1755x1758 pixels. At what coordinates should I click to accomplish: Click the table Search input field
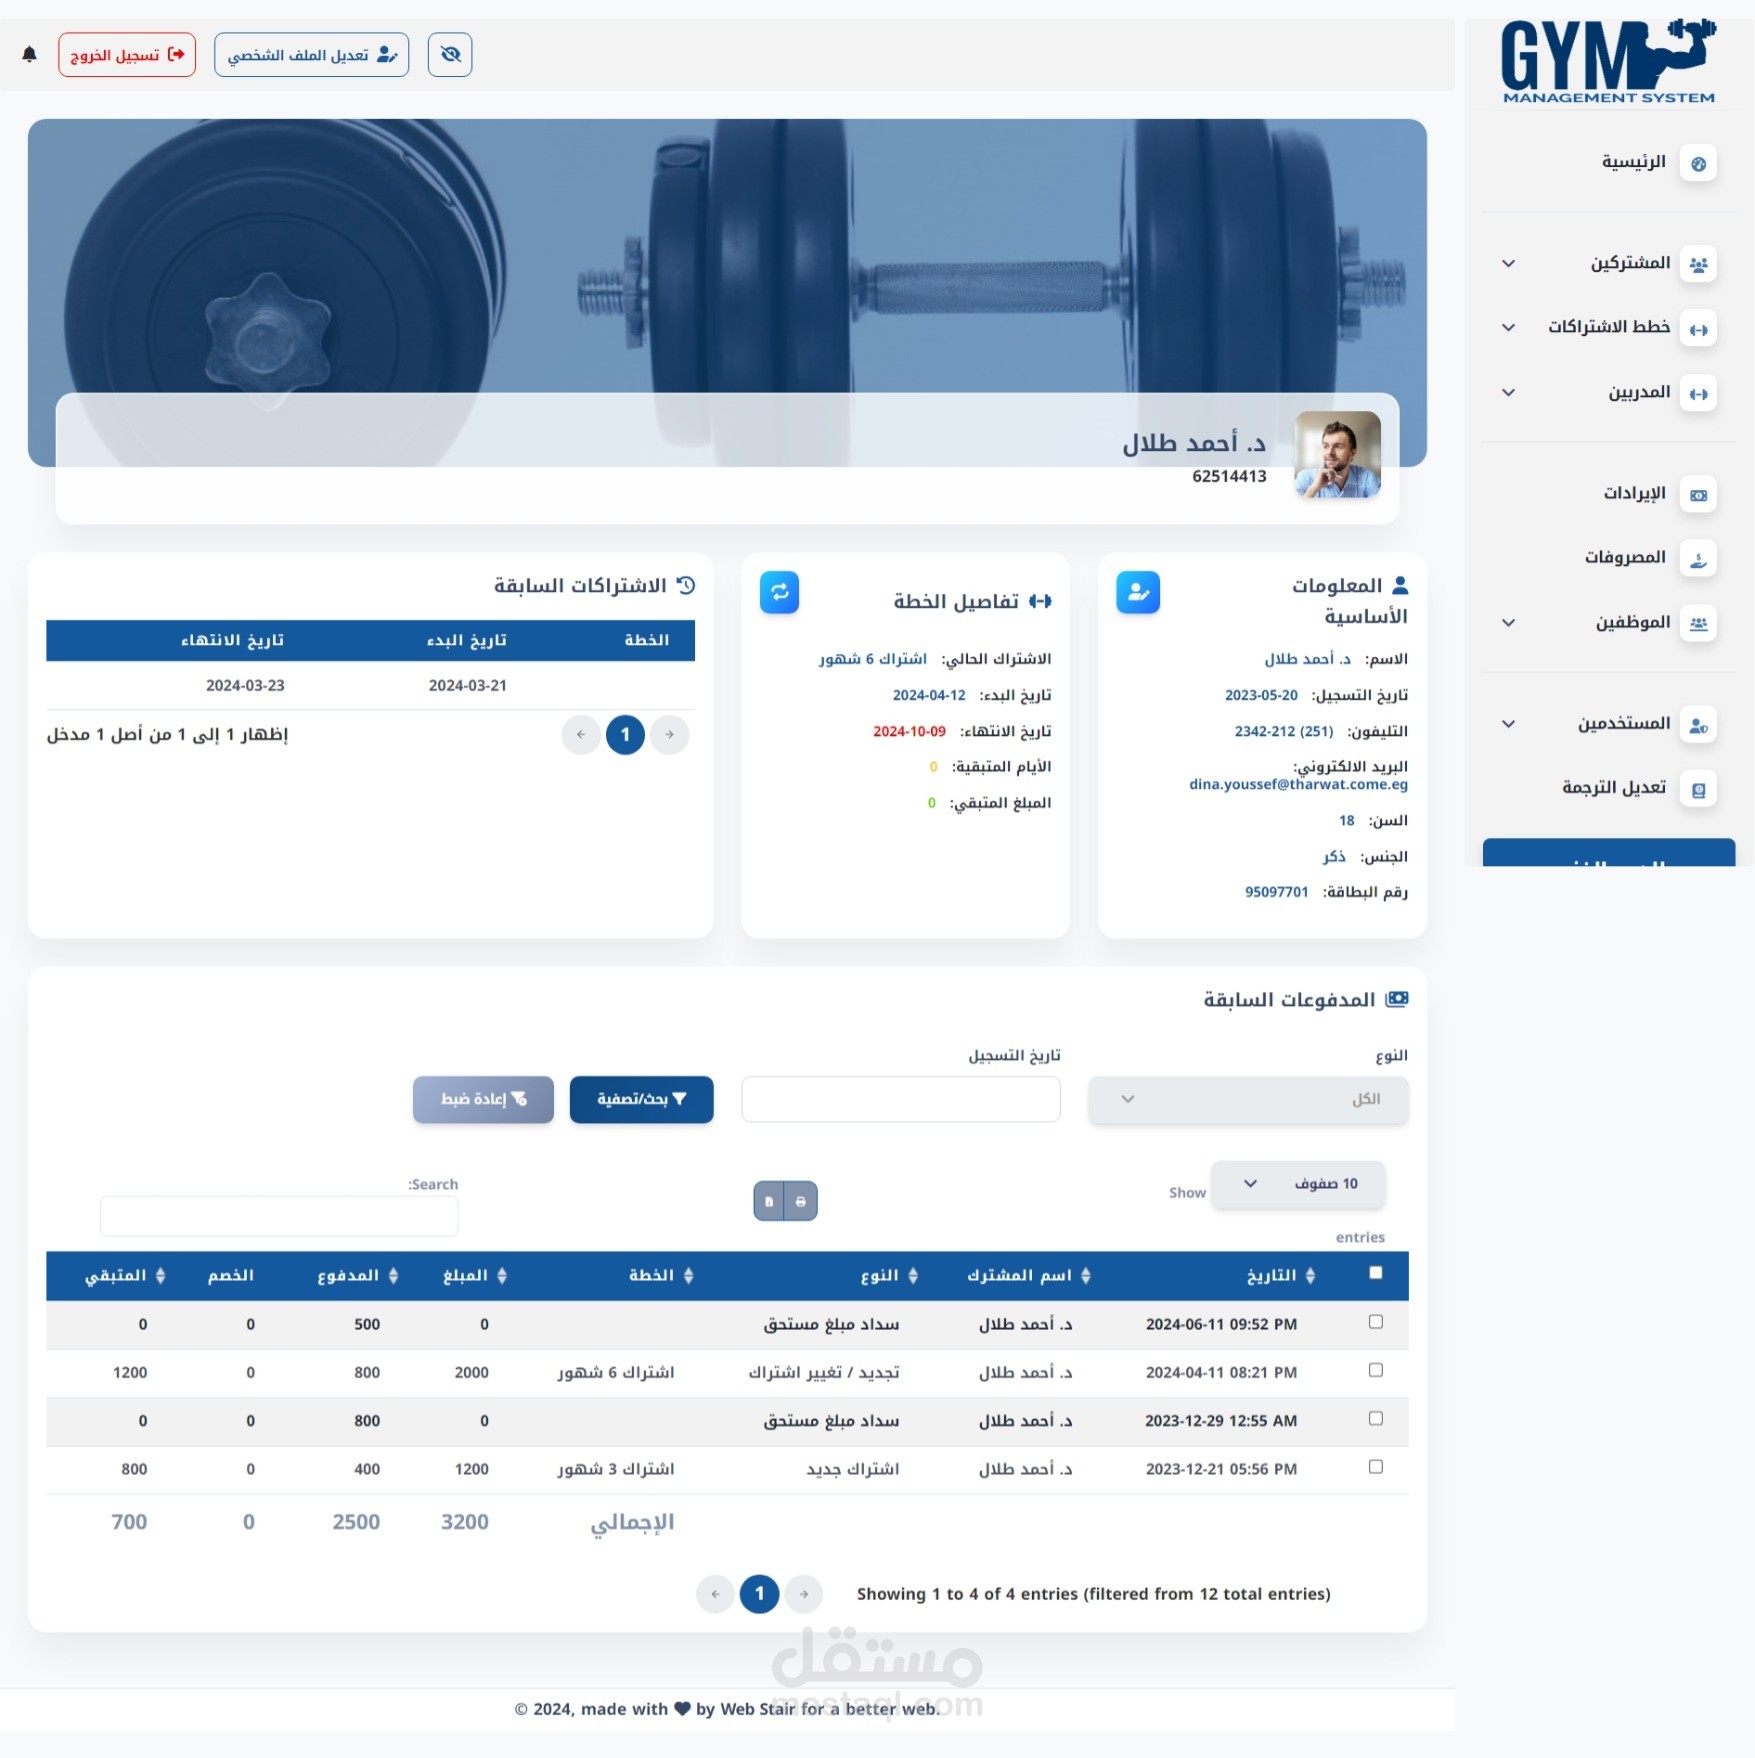coord(279,1217)
